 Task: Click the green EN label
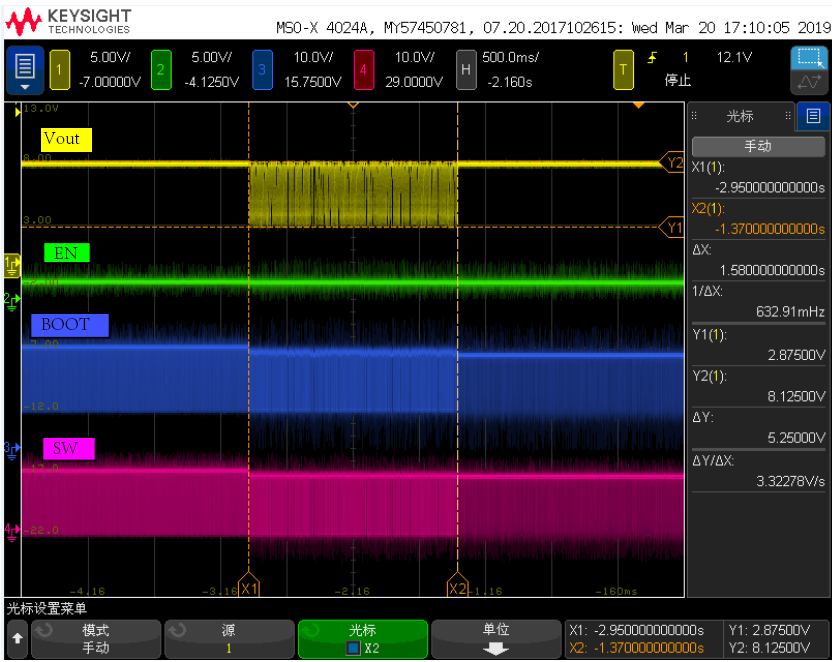pos(66,253)
